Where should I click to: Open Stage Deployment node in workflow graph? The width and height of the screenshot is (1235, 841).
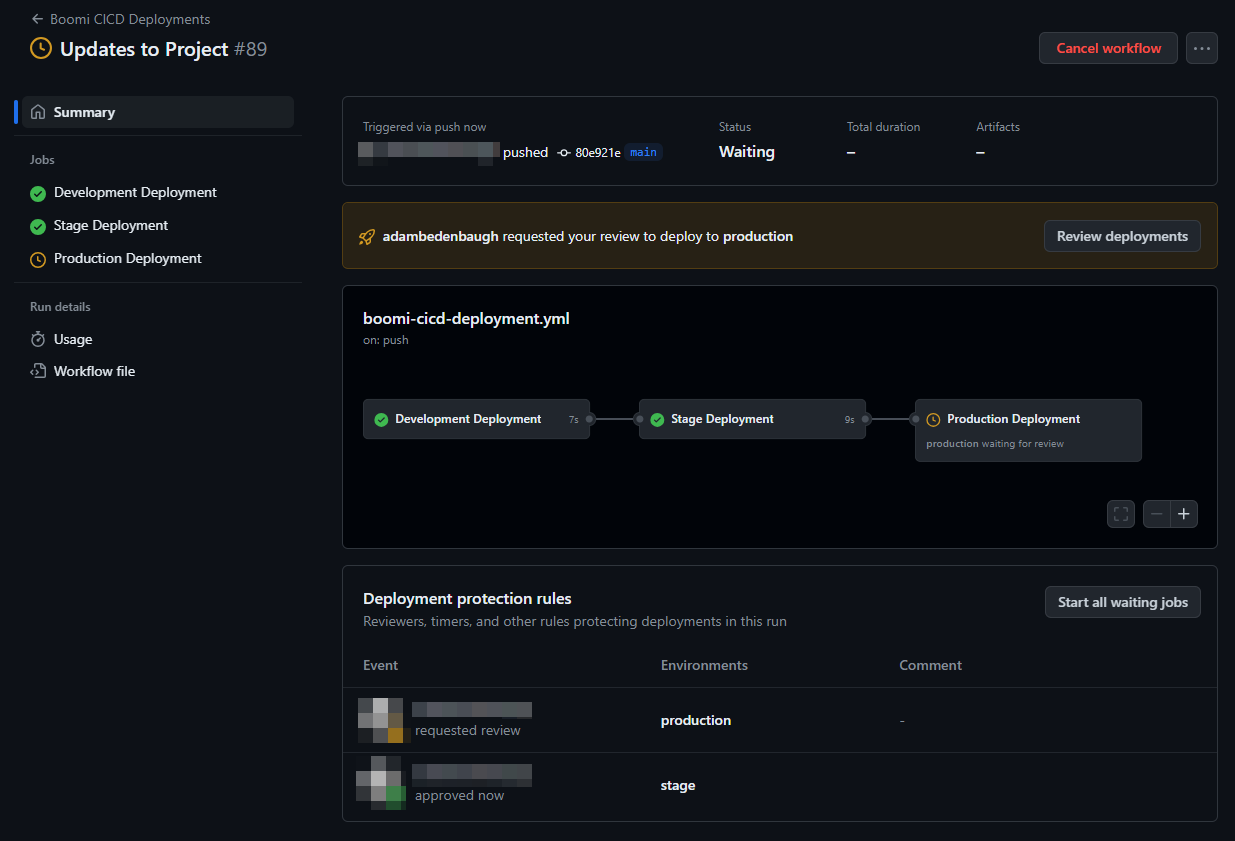click(752, 419)
